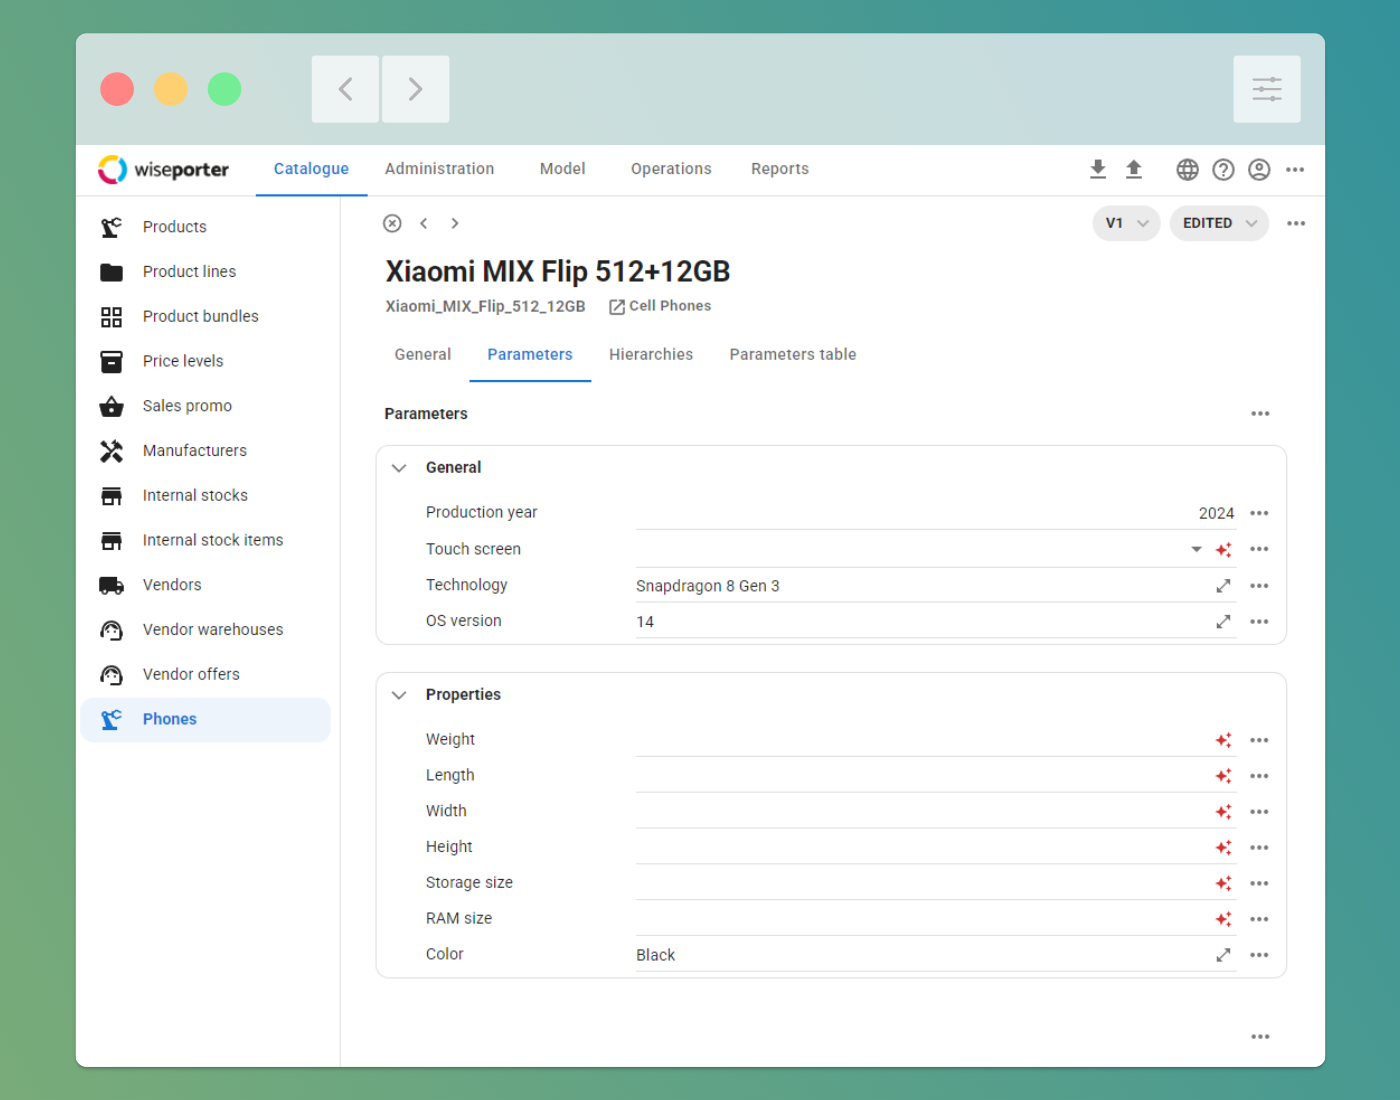1400x1100 pixels.
Task: Open Sales promo in the sidebar
Action: click(205, 406)
